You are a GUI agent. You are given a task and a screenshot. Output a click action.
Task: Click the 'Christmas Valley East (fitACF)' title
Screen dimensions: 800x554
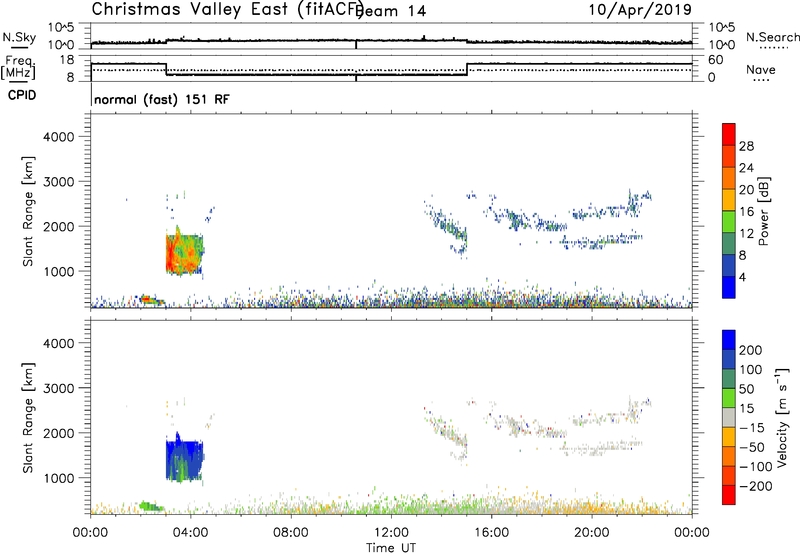[x=228, y=10]
